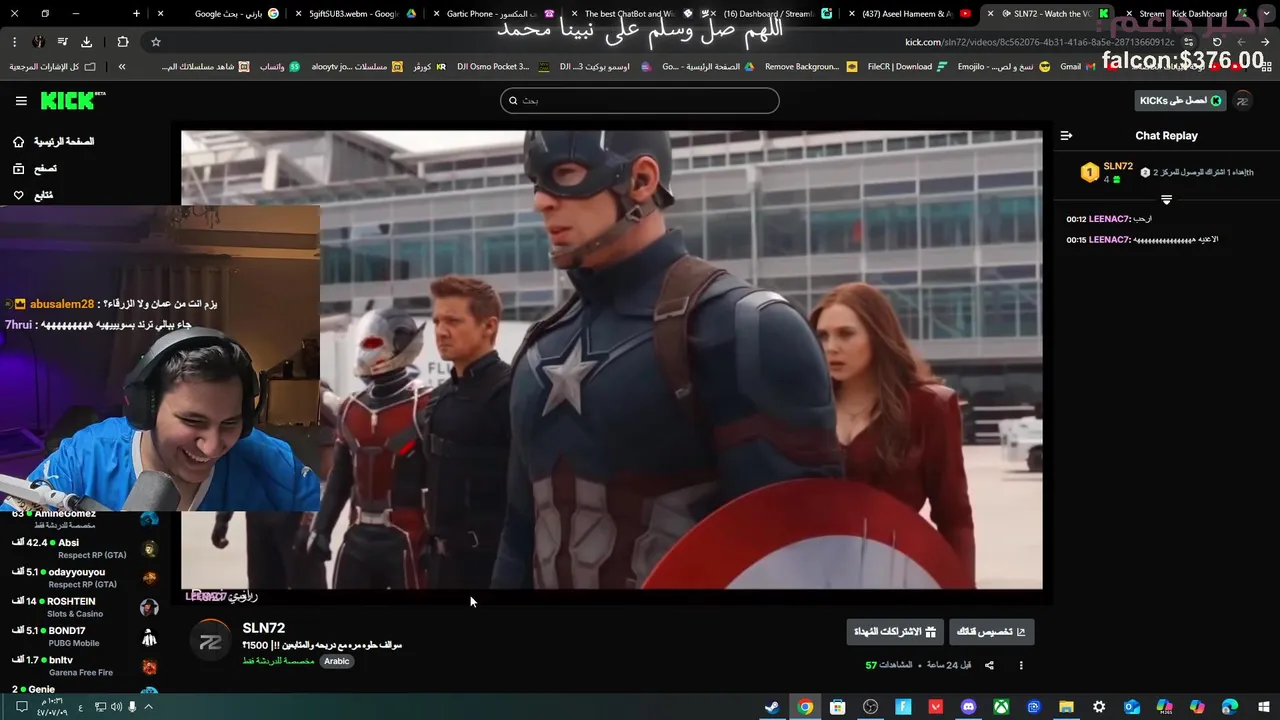Collapse the Chat Replay panel

[x=1066, y=136]
